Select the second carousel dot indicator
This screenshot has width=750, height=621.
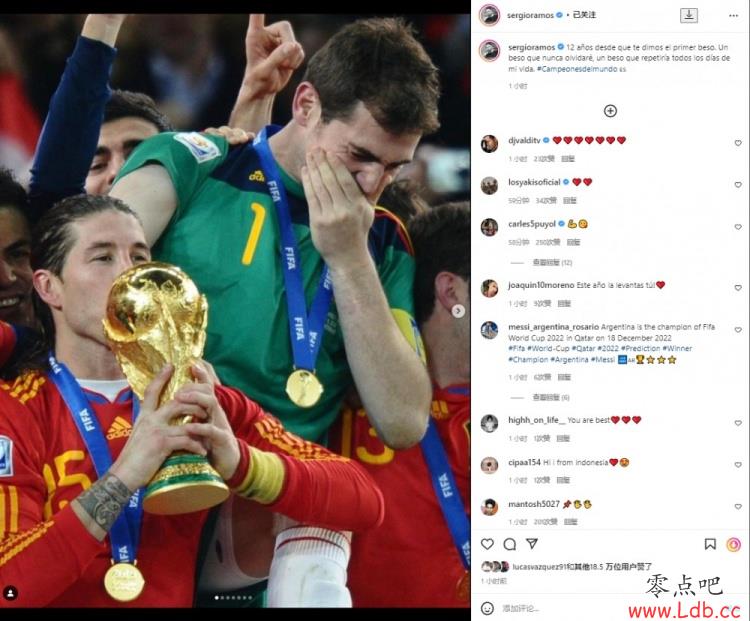click(x=222, y=598)
